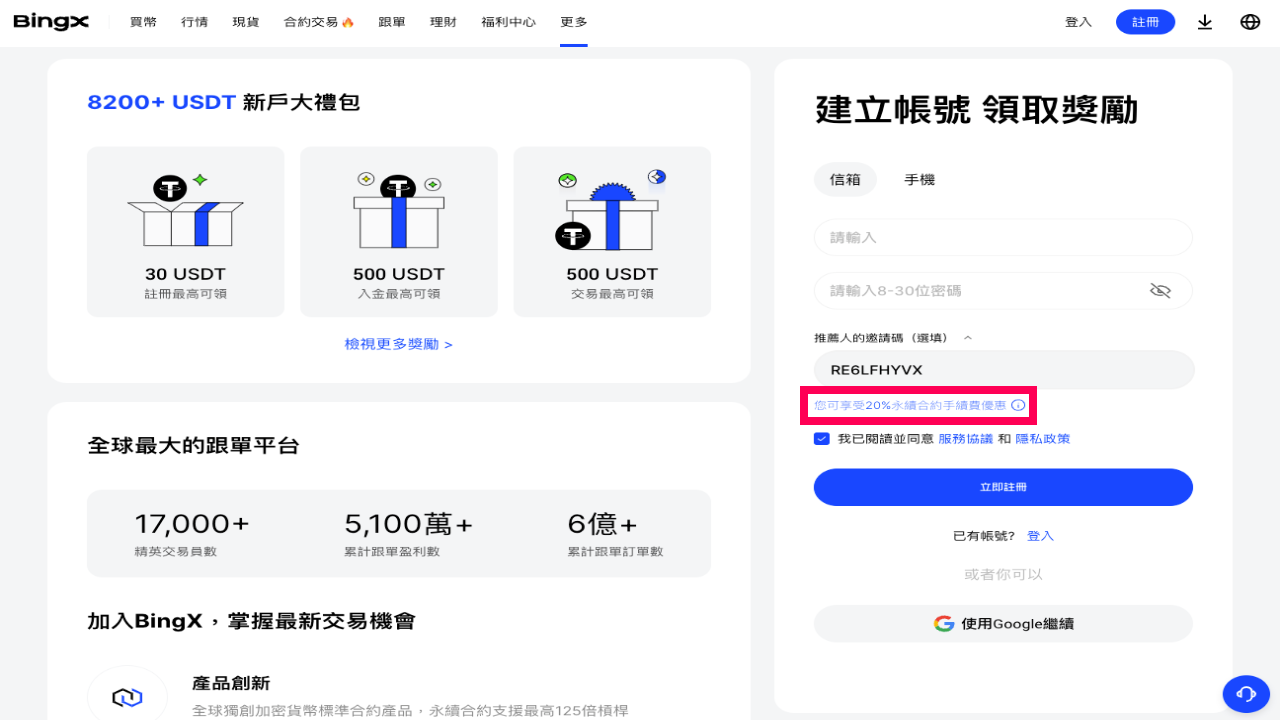Open the app download icon top right
Image resolution: width=1280 pixels, height=720 pixels.
coord(1204,21)
